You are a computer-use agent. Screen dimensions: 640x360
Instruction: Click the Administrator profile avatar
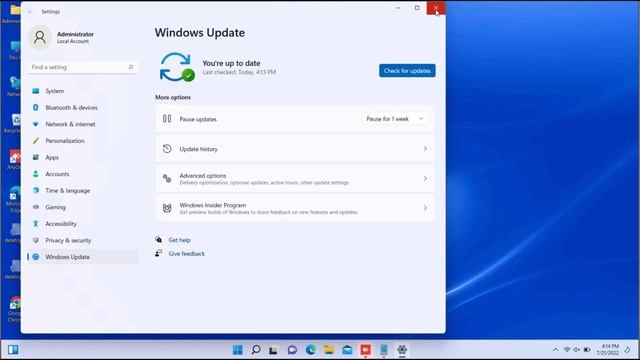[x=40, y=38]
